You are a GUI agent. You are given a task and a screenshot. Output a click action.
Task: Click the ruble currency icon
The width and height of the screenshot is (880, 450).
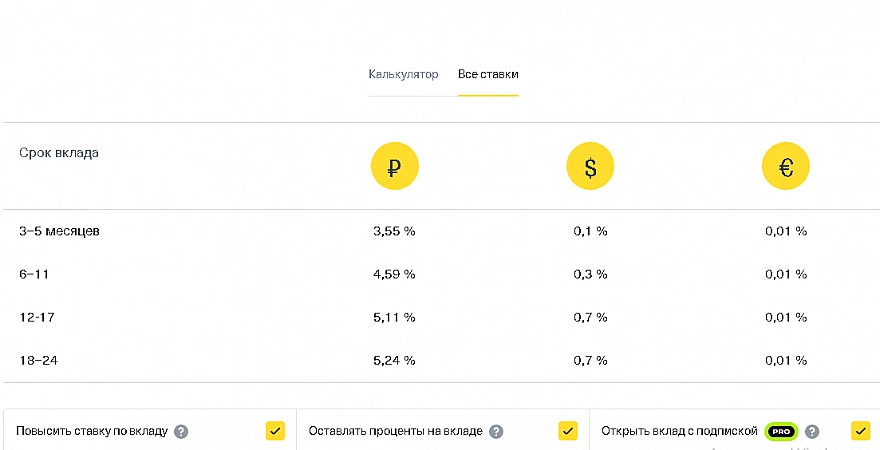394,167
